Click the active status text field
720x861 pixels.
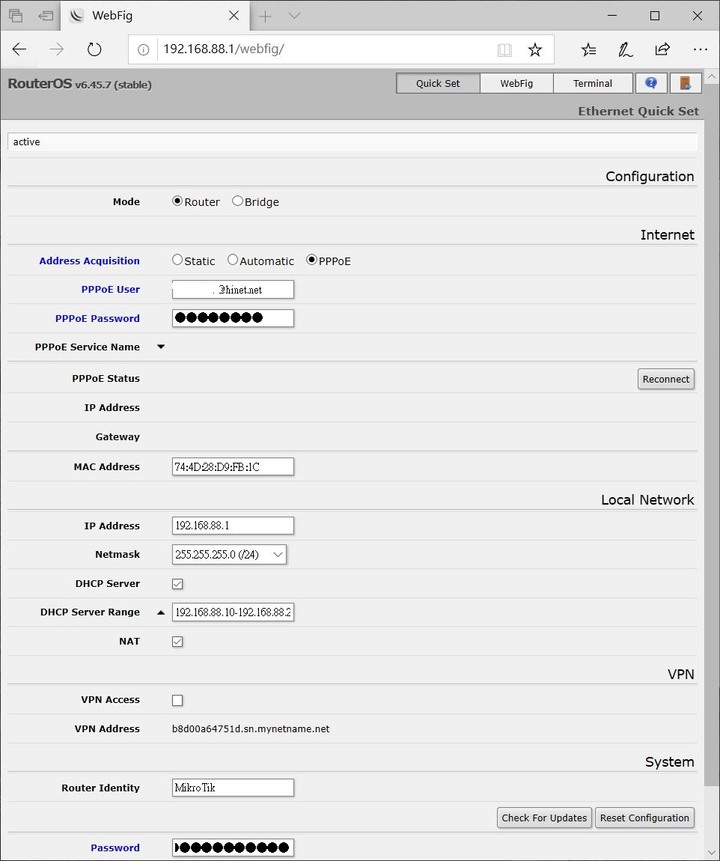[x=353, y=142]
